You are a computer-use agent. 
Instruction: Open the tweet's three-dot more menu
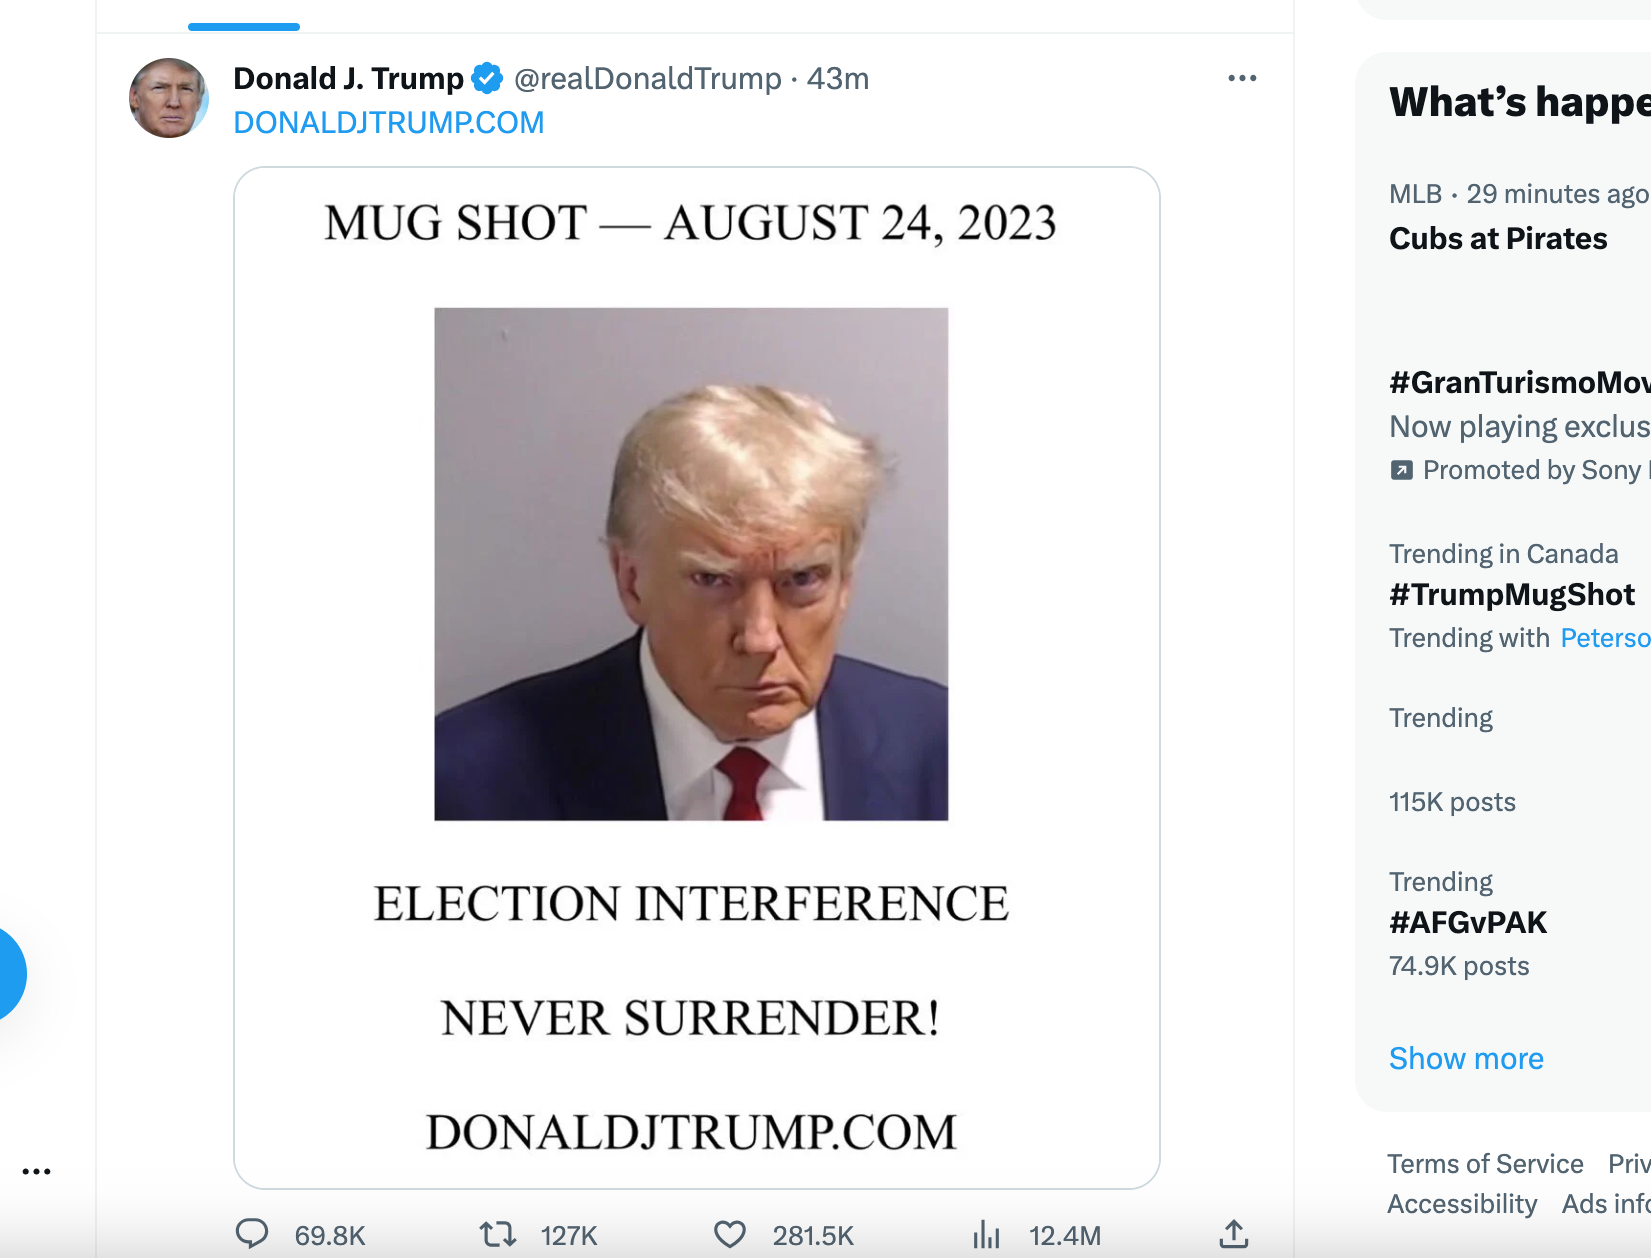point(1242,78)
